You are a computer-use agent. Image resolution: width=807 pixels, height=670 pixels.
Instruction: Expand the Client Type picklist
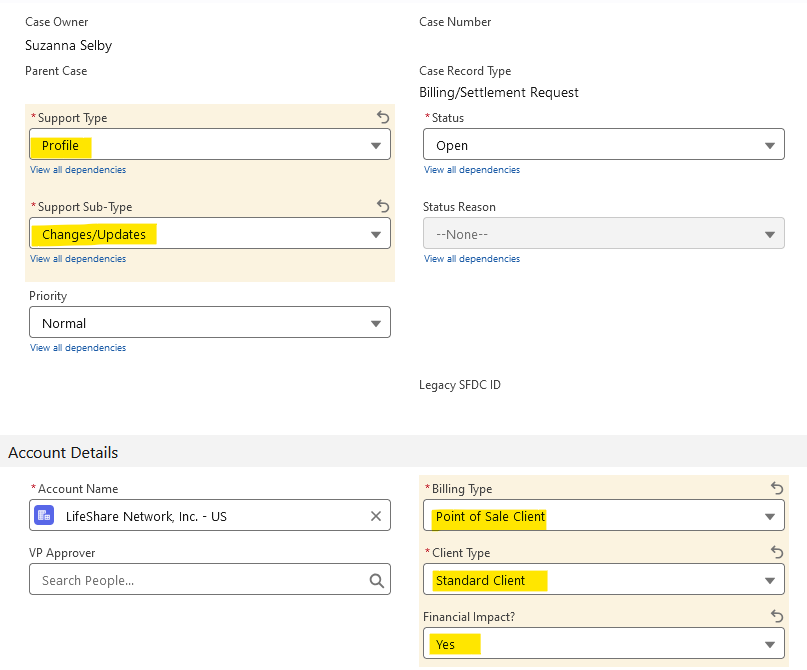(604, 580)
